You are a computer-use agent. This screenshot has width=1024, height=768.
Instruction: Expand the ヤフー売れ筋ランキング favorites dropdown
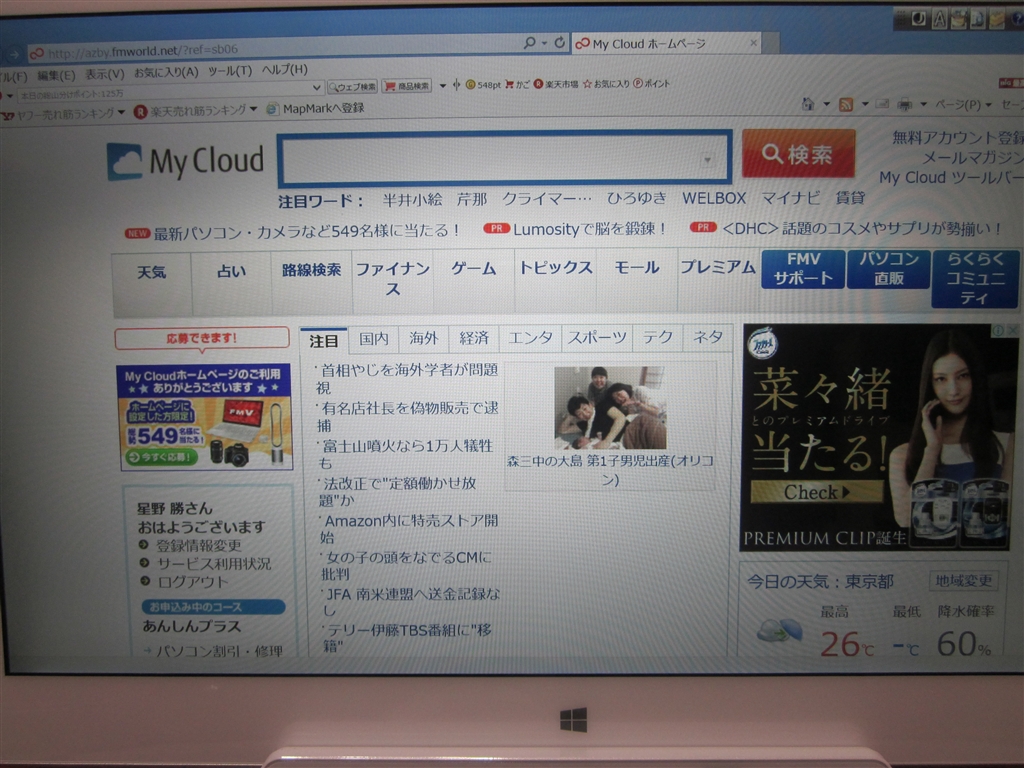[x=121, y=112]
